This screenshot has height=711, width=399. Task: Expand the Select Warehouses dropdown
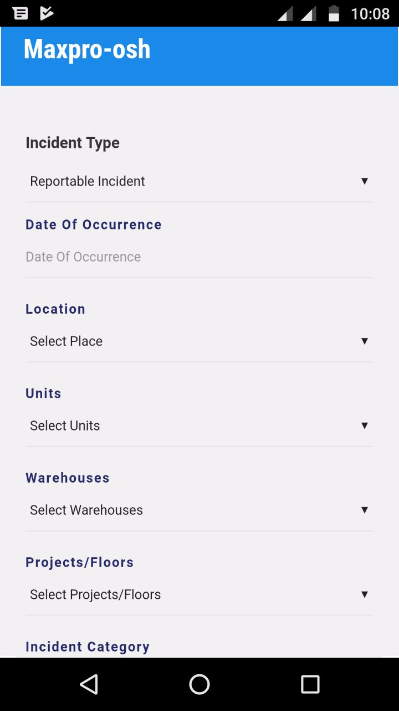pos(200,510)
